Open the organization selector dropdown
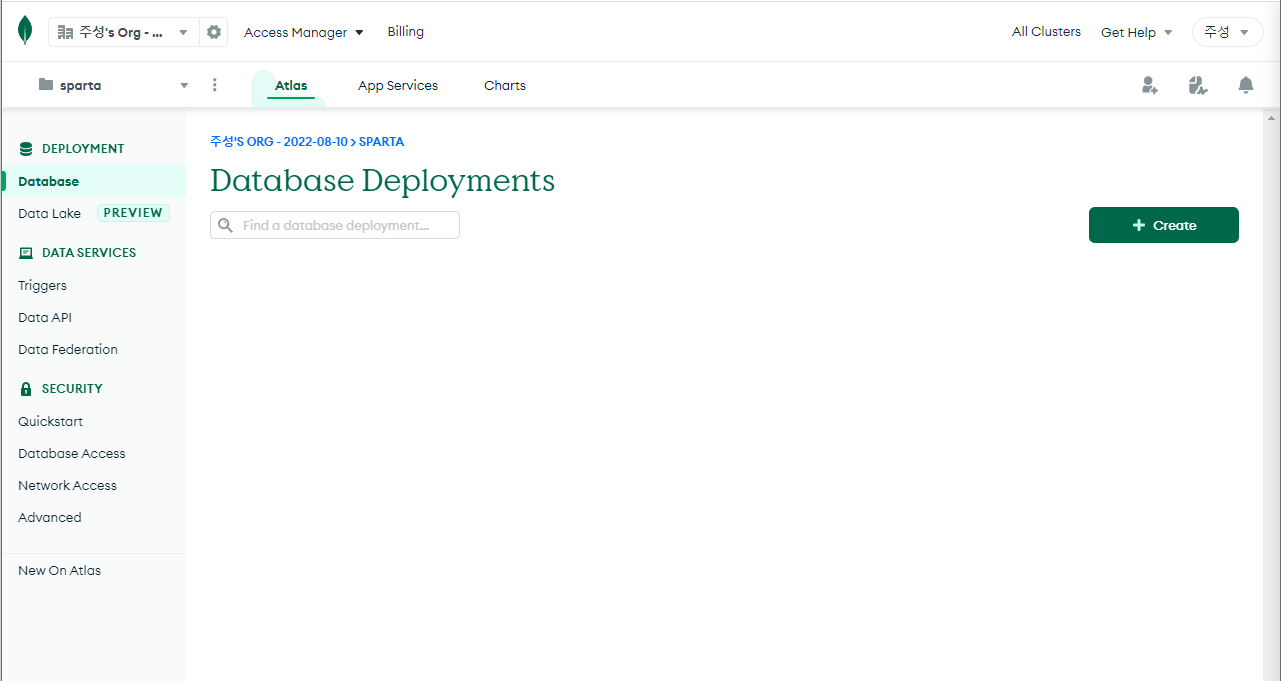The image size is (1281, 681). coord(124,32)
